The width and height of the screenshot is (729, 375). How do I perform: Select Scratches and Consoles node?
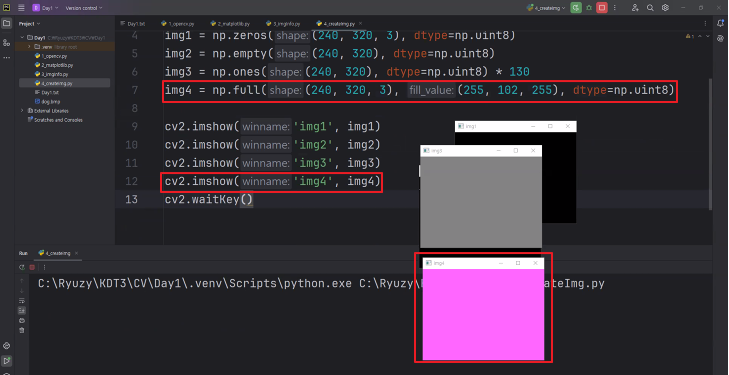(55, 120)
